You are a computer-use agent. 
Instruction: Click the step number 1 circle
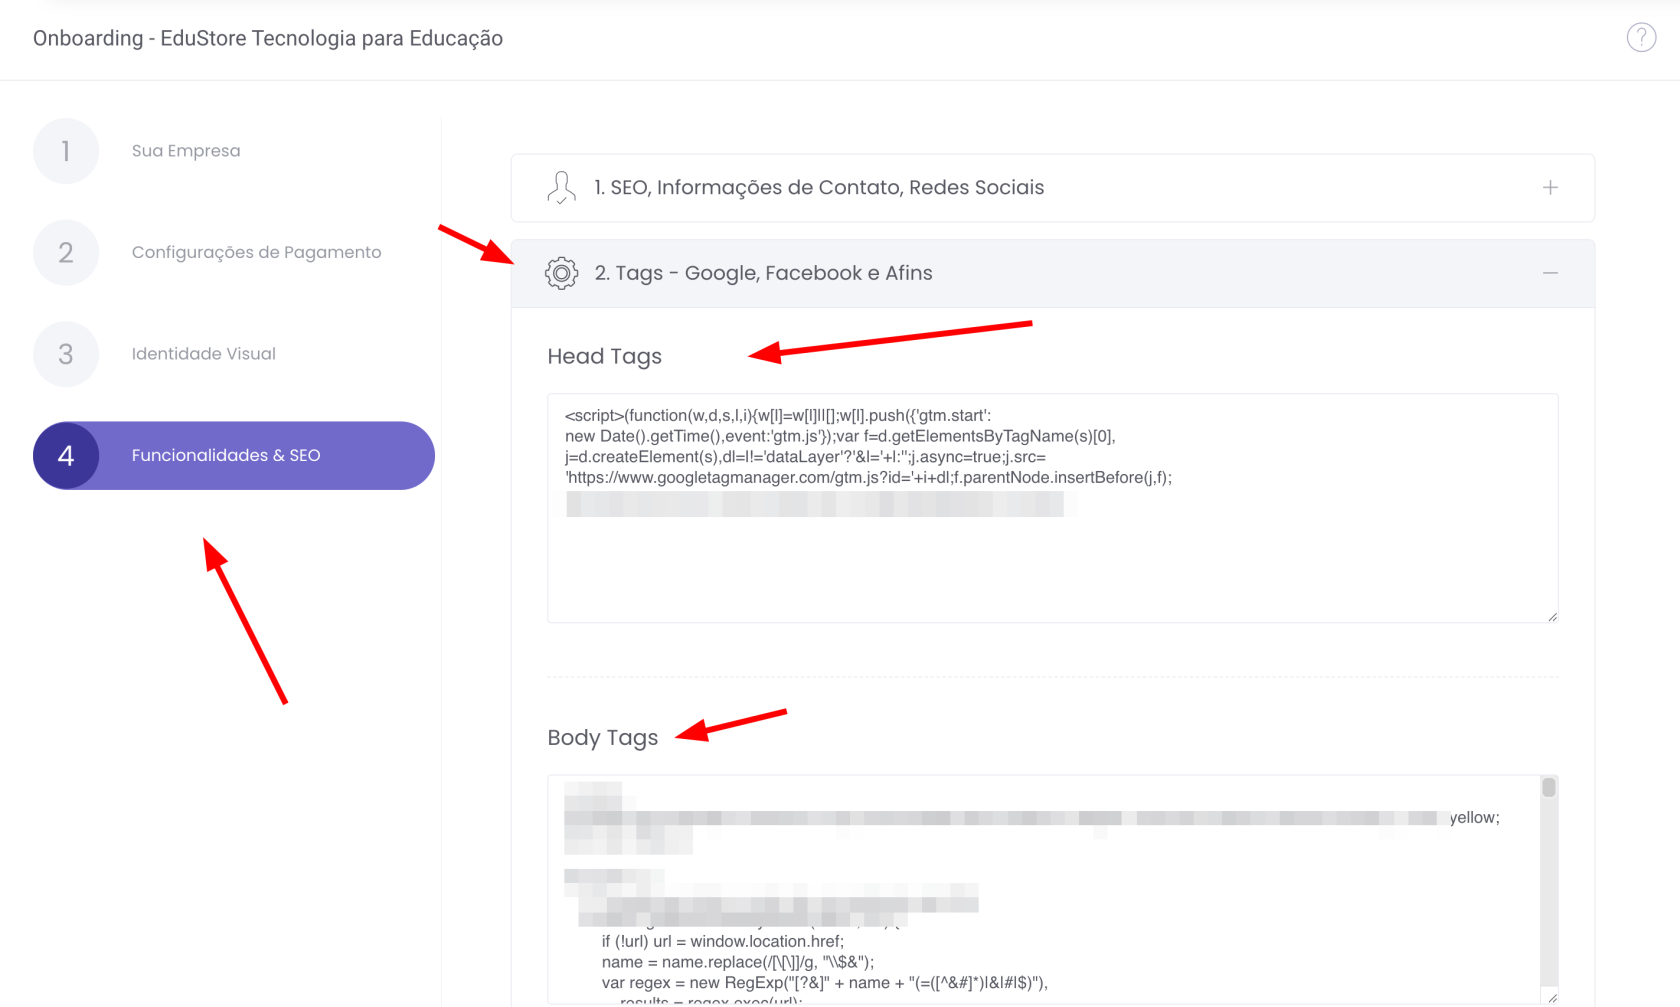[66, 151]
